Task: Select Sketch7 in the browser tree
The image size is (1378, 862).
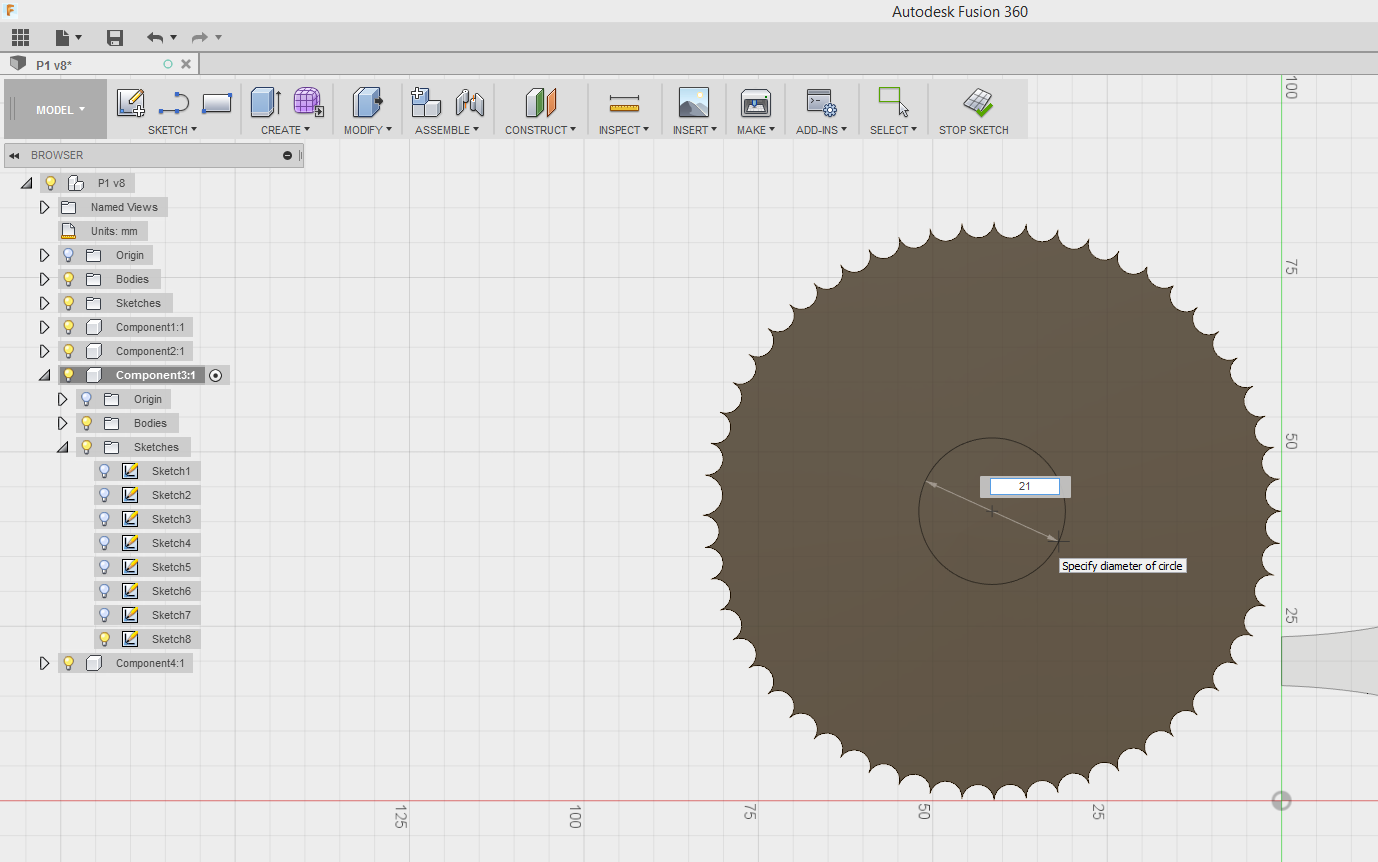Action: tap(171, 615)
